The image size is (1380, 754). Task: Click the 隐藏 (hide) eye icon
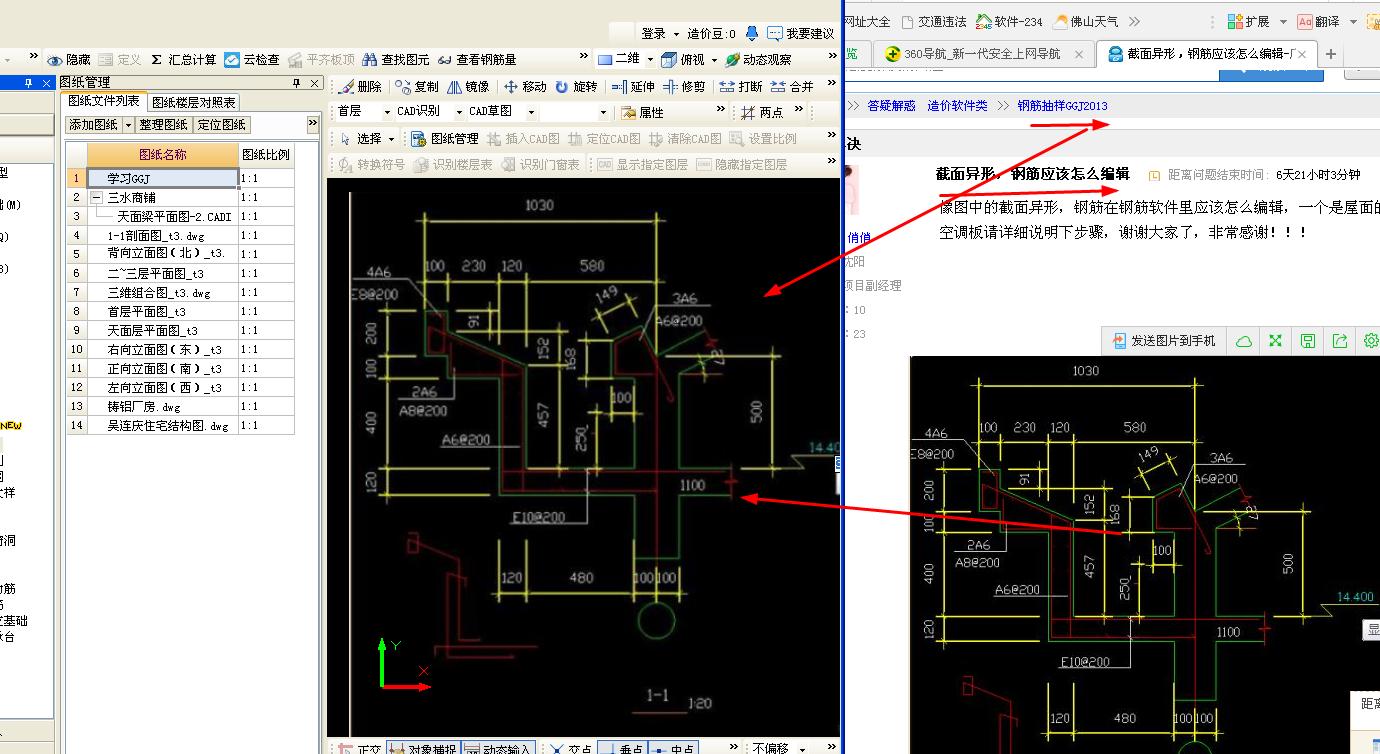(55, 60)
